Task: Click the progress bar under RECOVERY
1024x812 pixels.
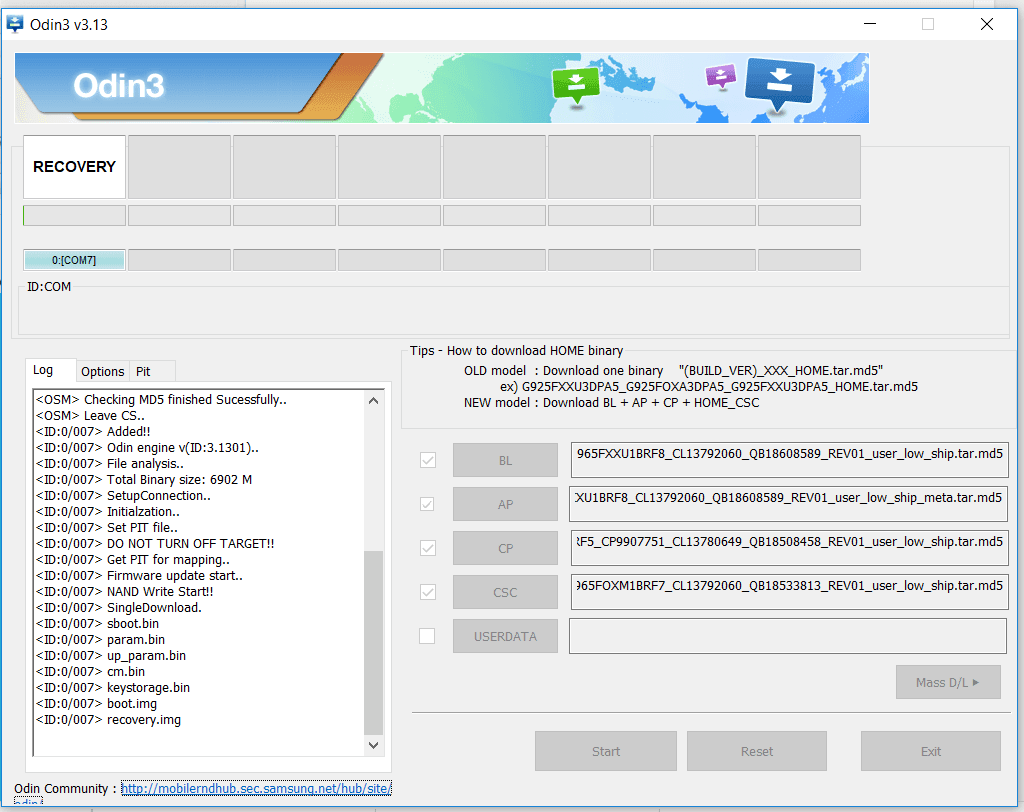Action: 74,216
